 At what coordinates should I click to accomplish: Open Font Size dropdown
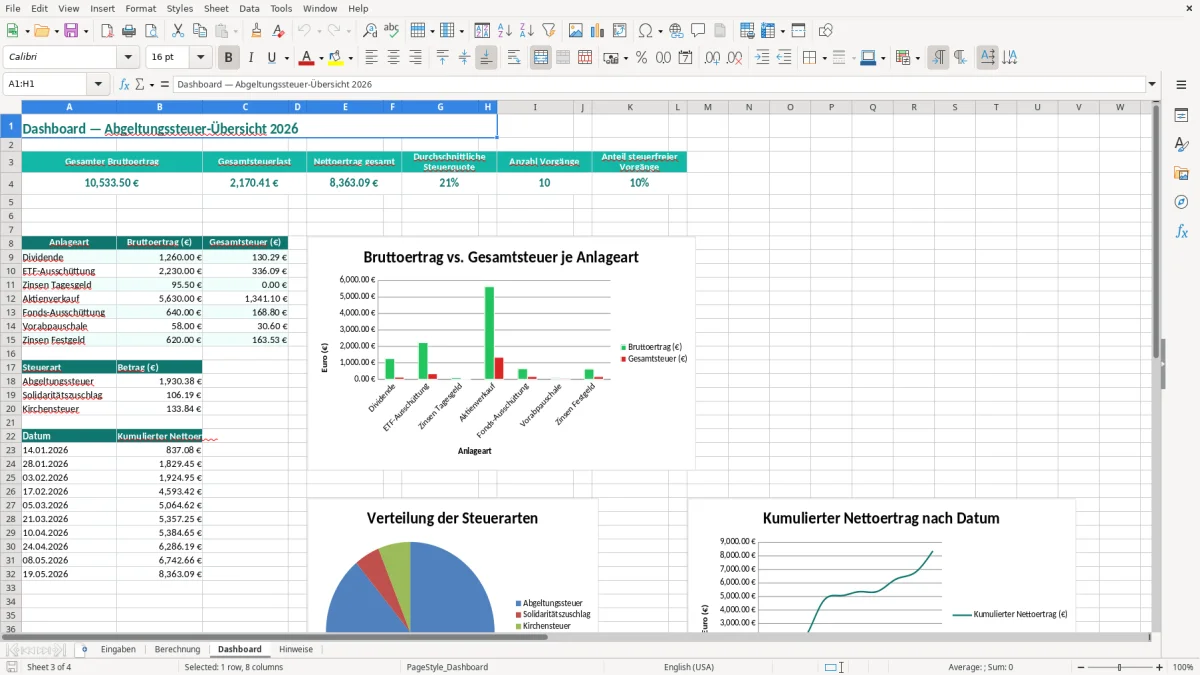tap(201, 58)
